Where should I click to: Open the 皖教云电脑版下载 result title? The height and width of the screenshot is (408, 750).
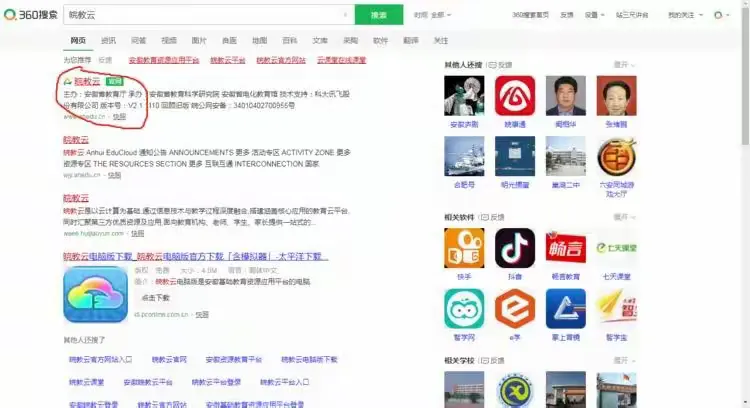(x=196, y=256)
